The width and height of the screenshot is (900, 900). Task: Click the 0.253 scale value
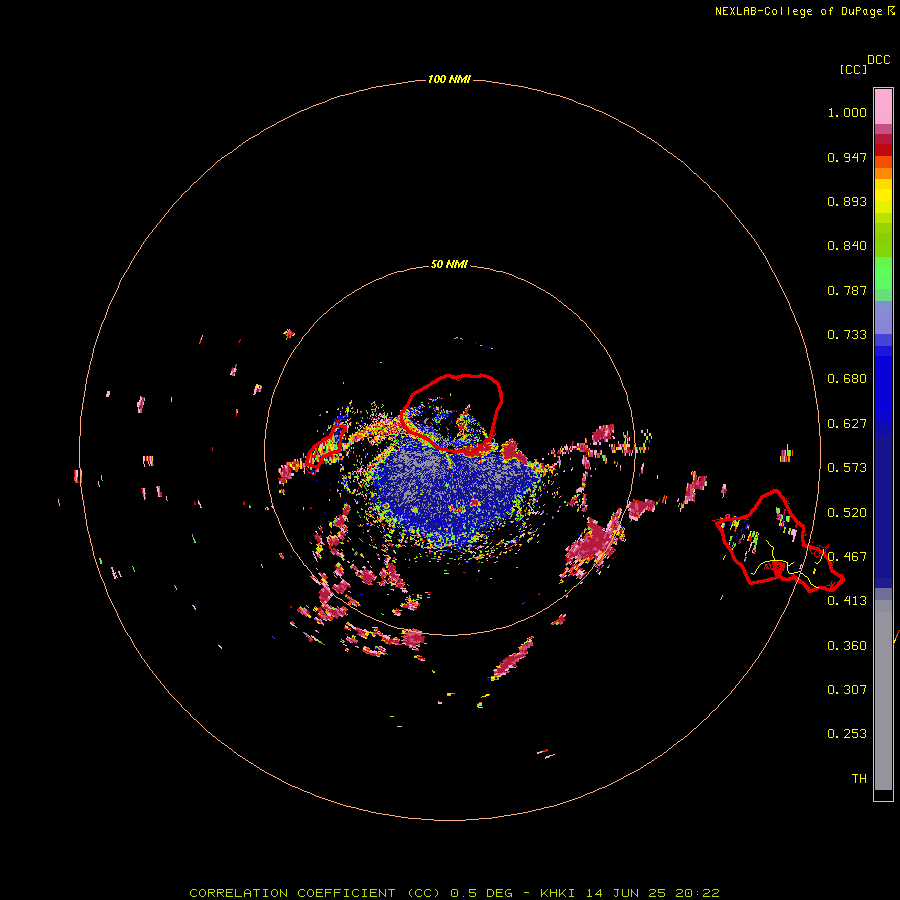847,734
